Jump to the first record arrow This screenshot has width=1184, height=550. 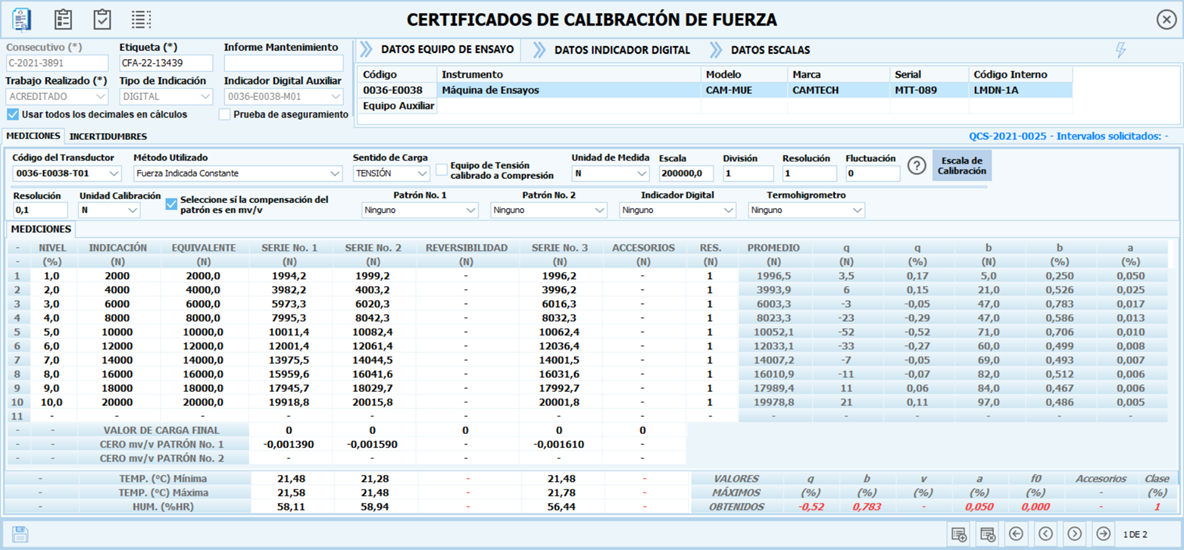coord(1016,534)
